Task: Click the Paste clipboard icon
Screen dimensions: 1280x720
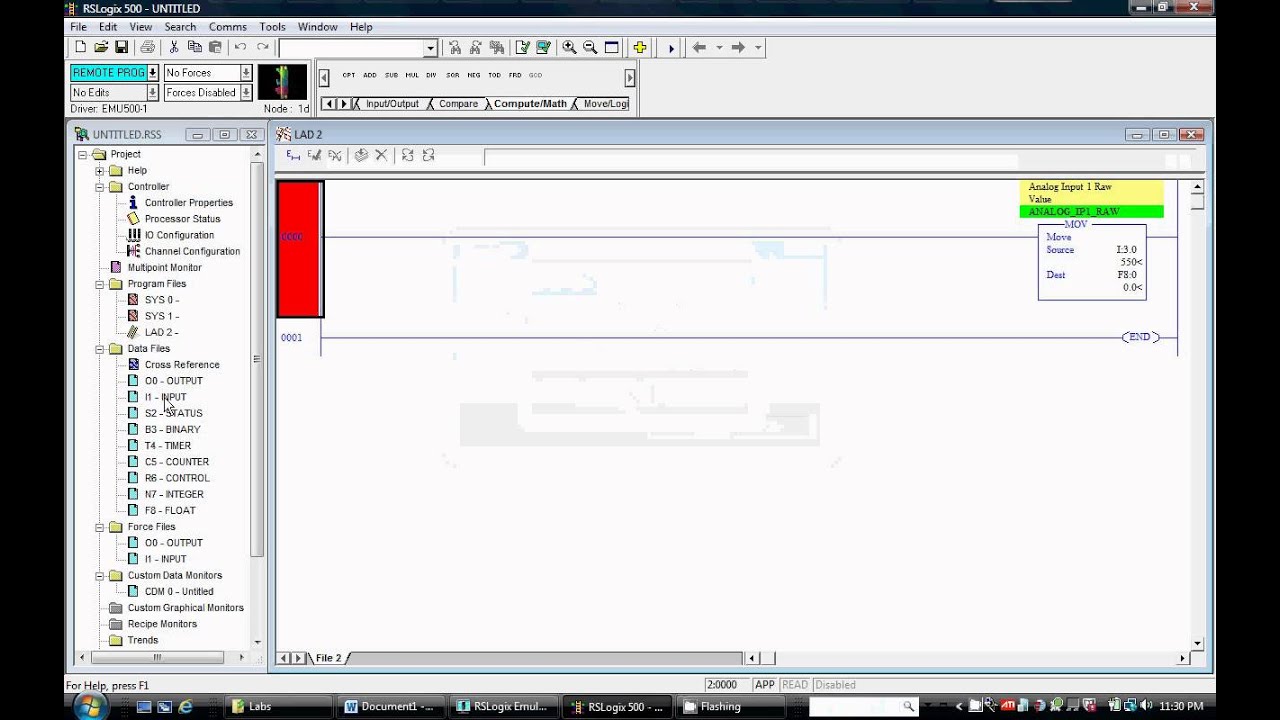Action: click(x=215, y=47)
